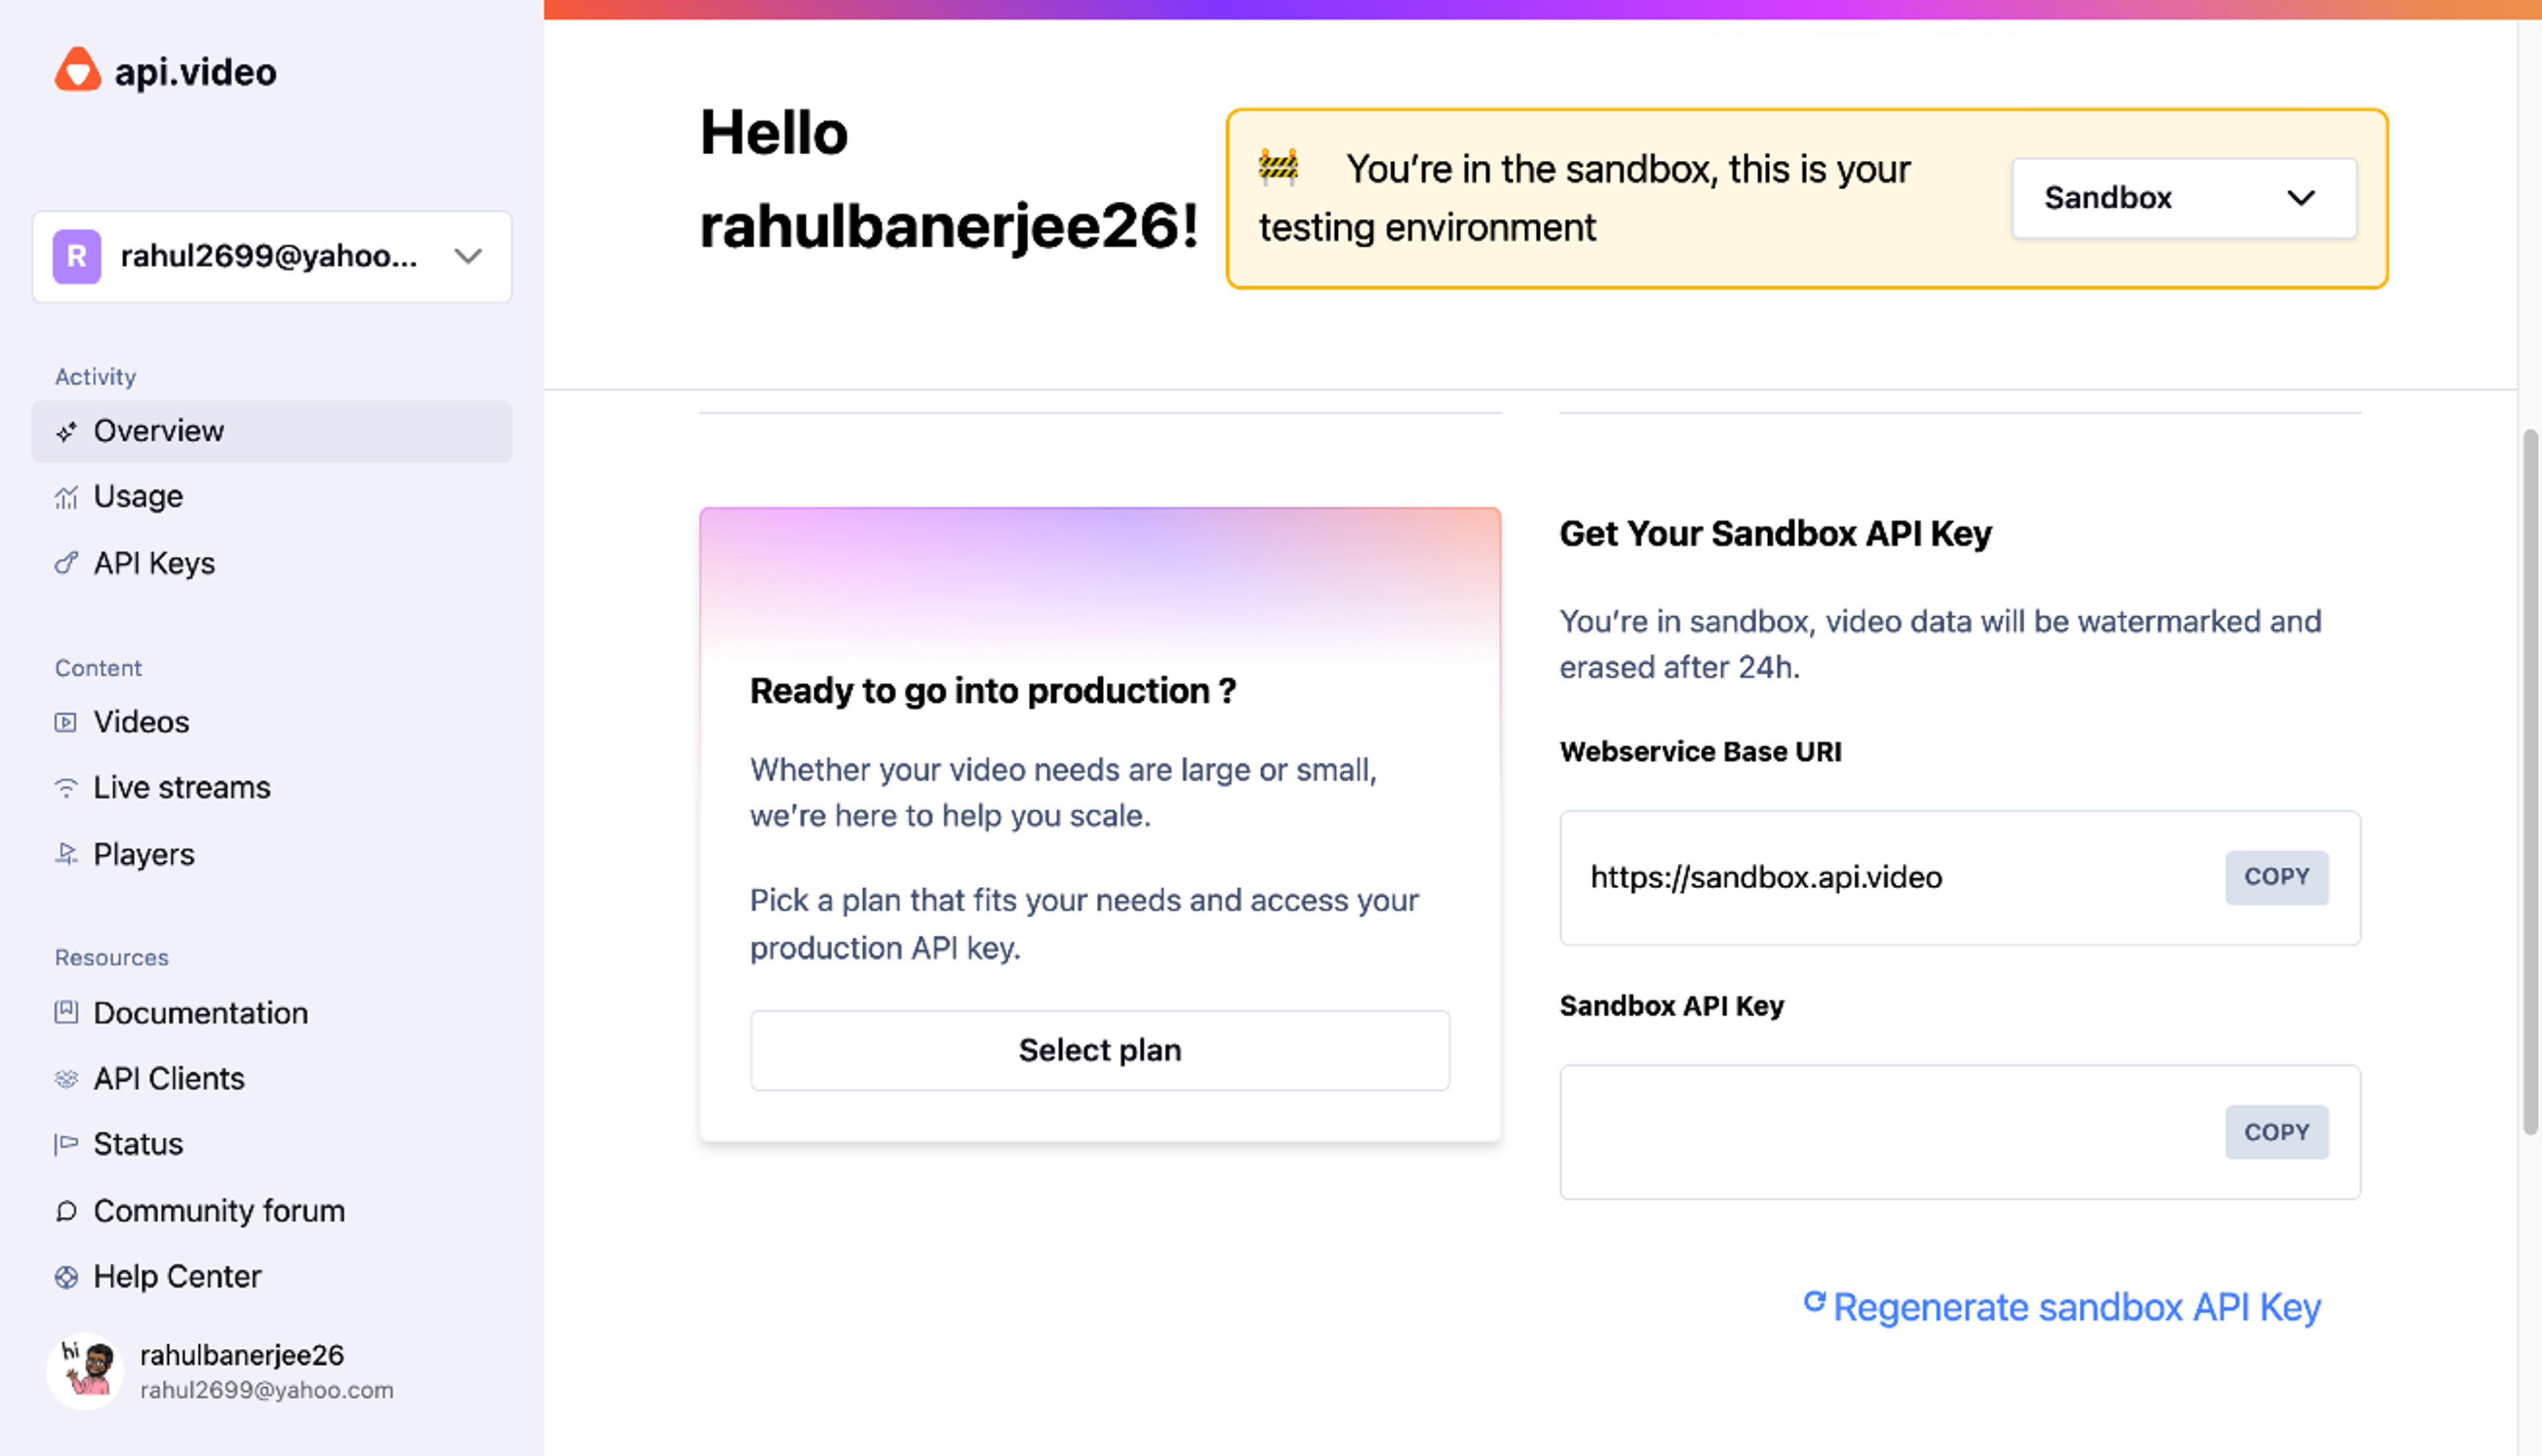Click the vertical page scrollbar
Screen dimensions: 2542x1456
[x=2530, y=783]
